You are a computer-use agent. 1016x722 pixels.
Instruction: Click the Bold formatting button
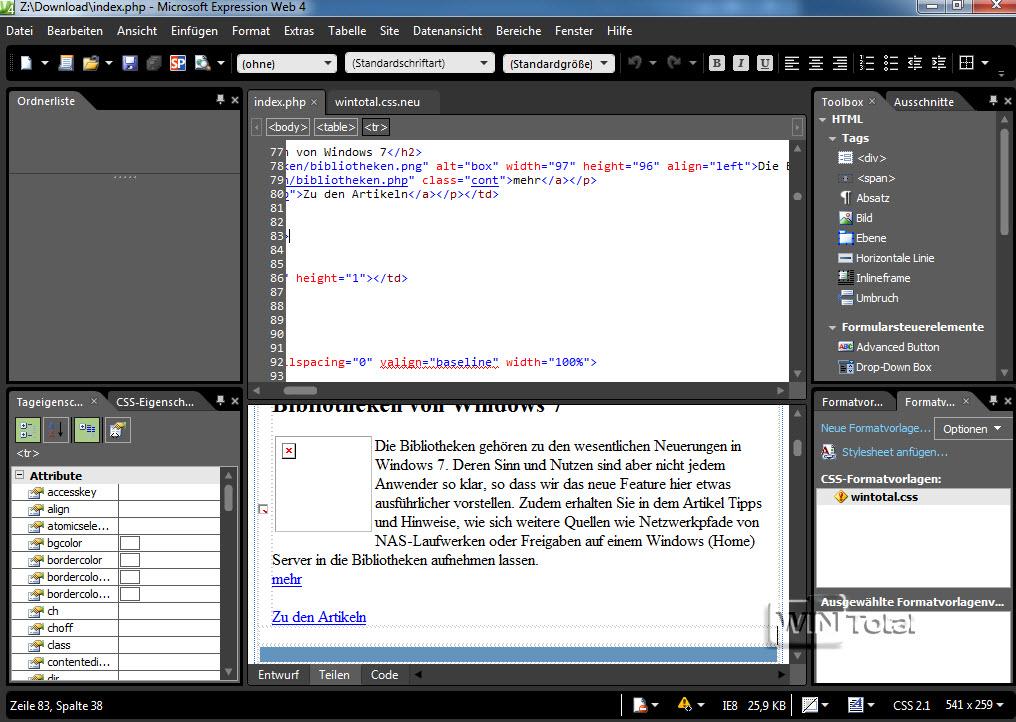[x=716, y=63]
